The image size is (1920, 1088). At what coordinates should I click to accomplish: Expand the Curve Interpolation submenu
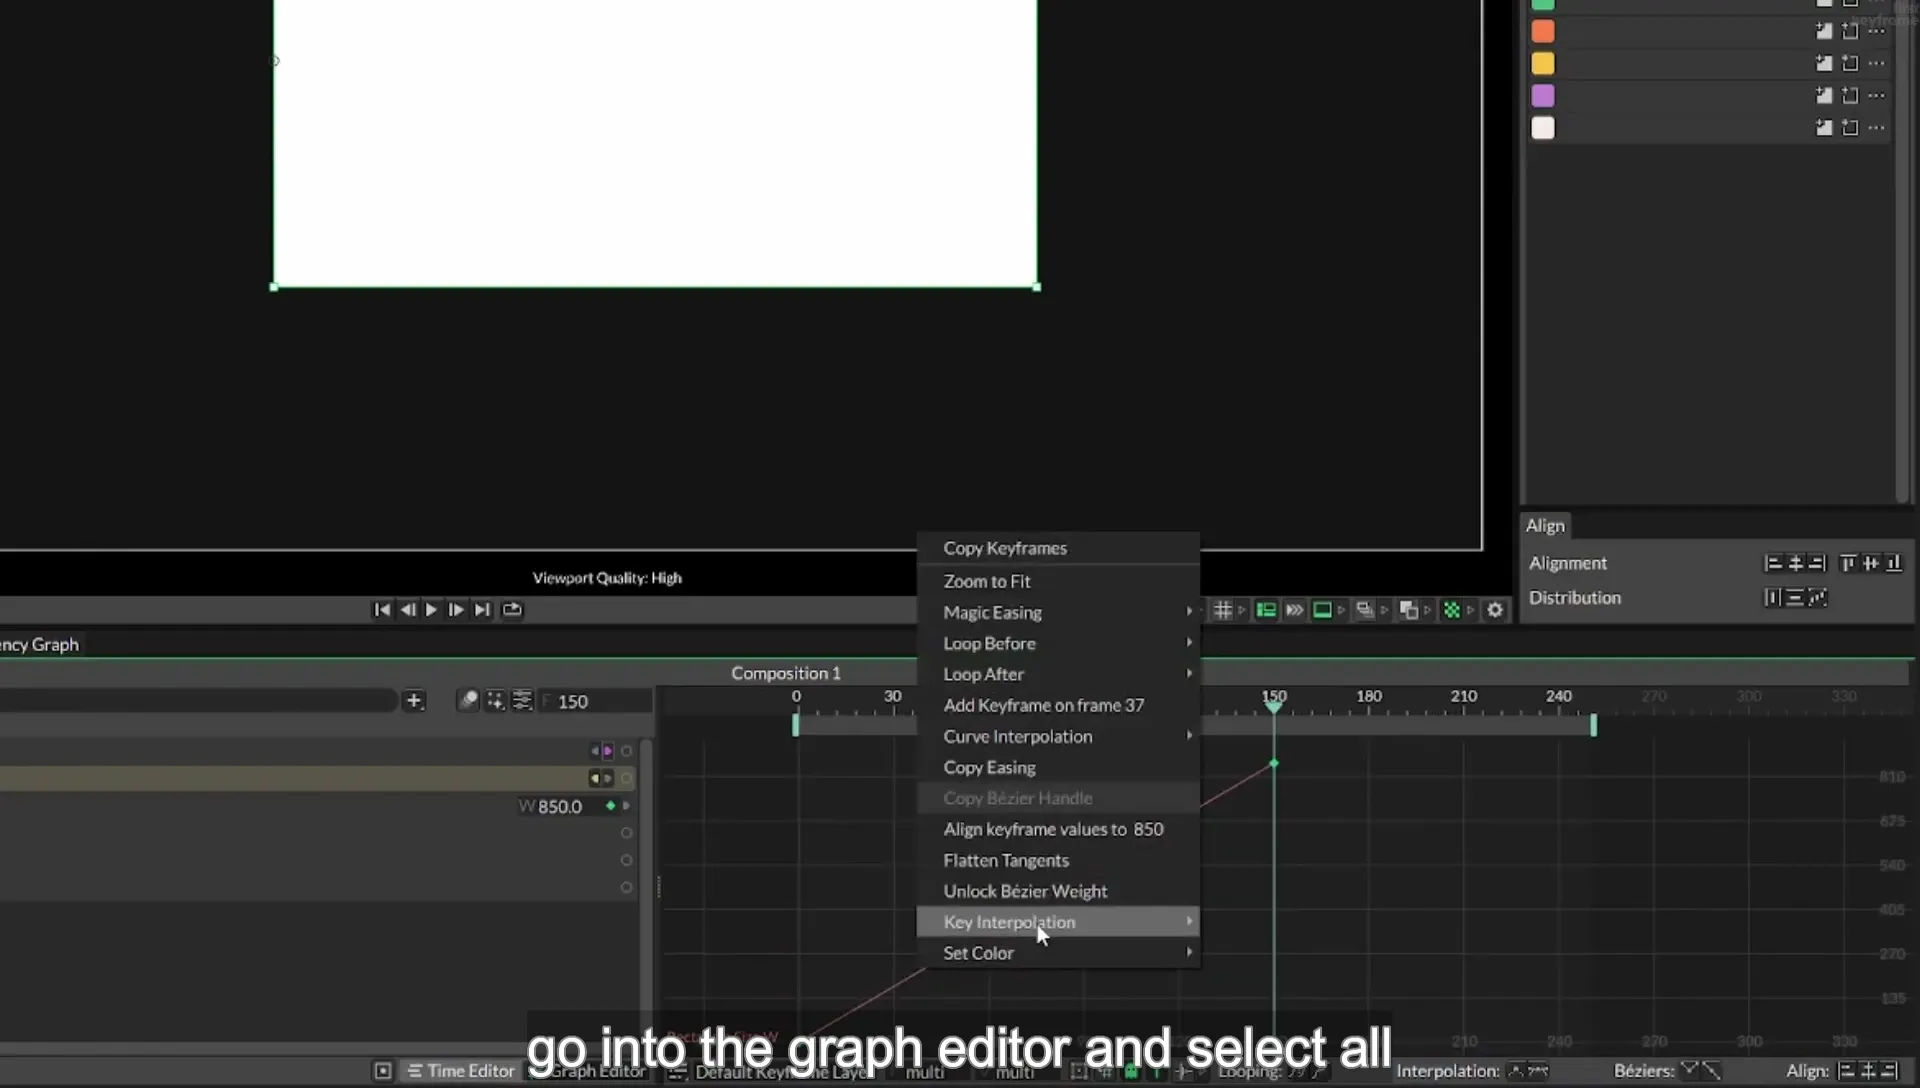[1058, 736]
